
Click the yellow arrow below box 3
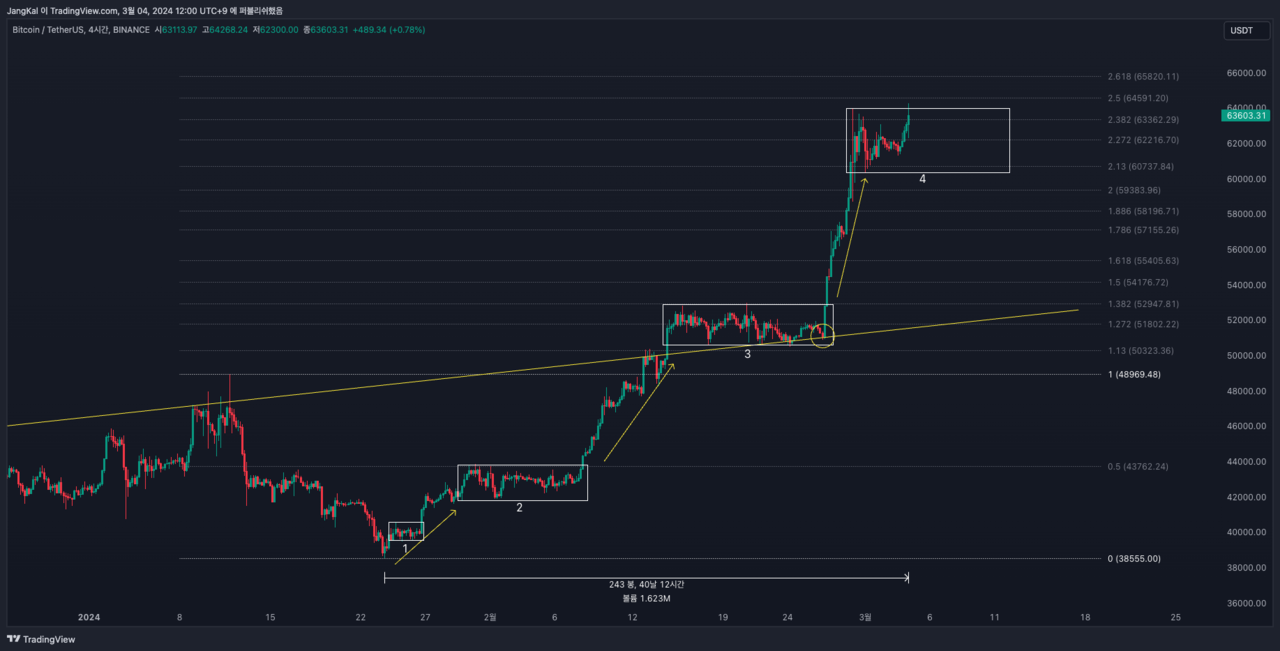(x=639, y=411)
